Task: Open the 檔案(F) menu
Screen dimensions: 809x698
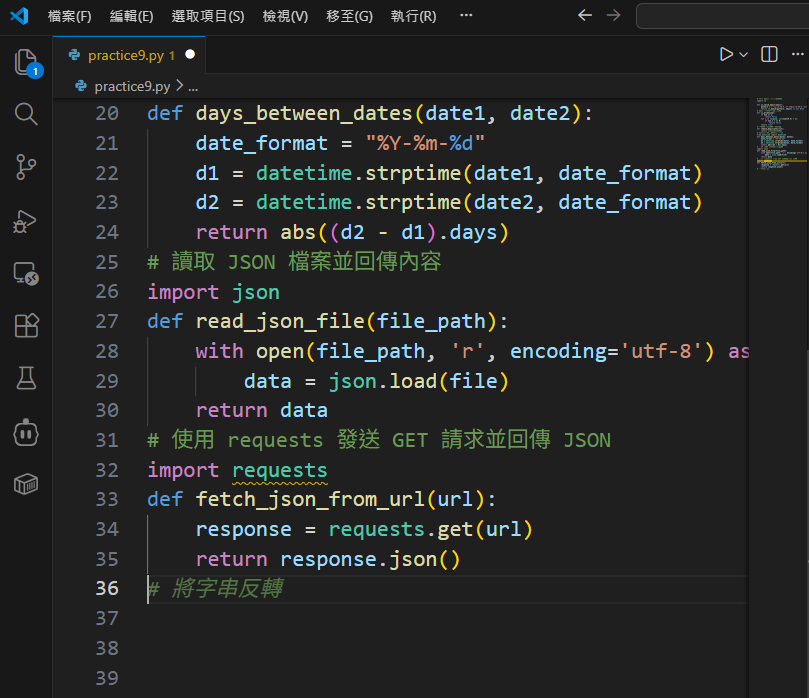Action: click(x=69, y=16)
